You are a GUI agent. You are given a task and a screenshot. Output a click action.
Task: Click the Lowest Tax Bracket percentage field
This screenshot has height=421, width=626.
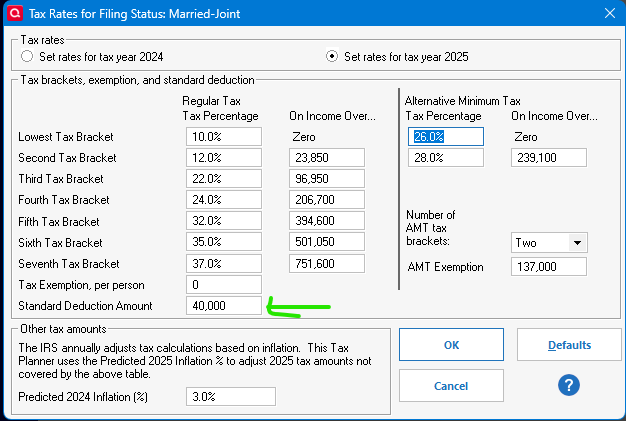(224, 136)
